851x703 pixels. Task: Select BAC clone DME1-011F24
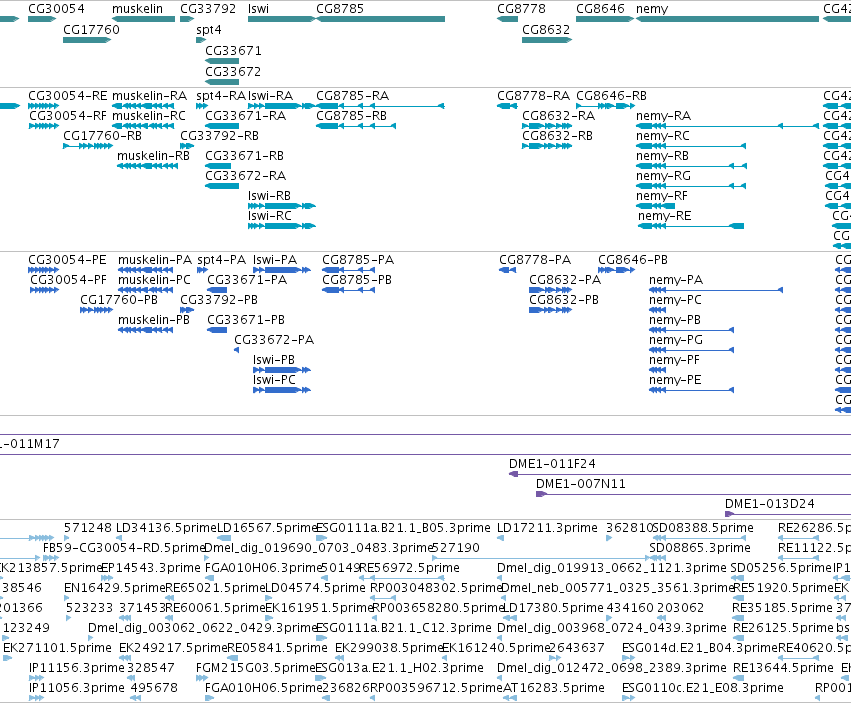point(679,474)
